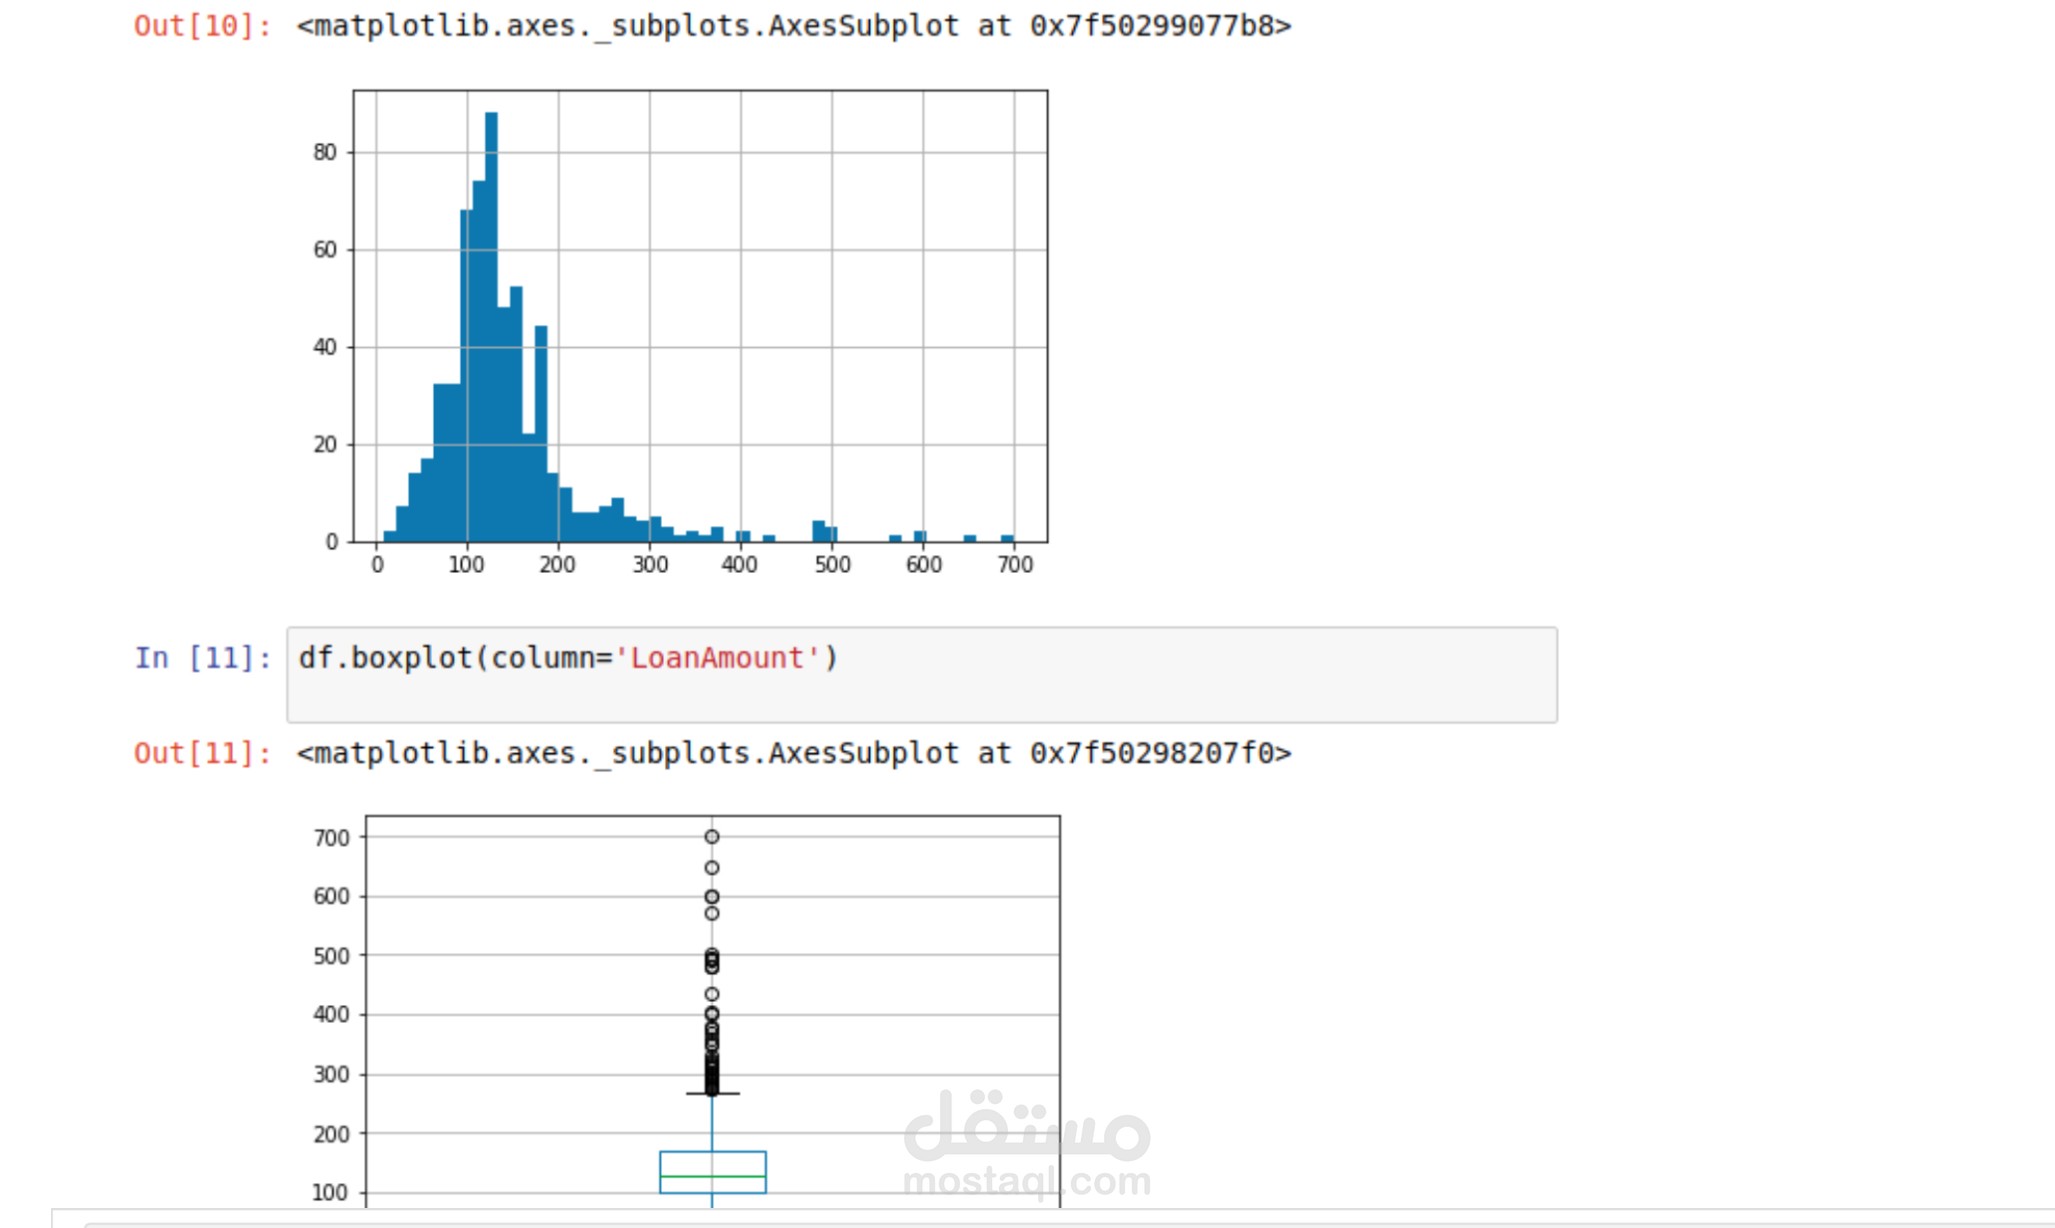Click the top outlier circle at 700 in boxplot
Screen dimensions: 2055x1228
(x=712, y=837)
